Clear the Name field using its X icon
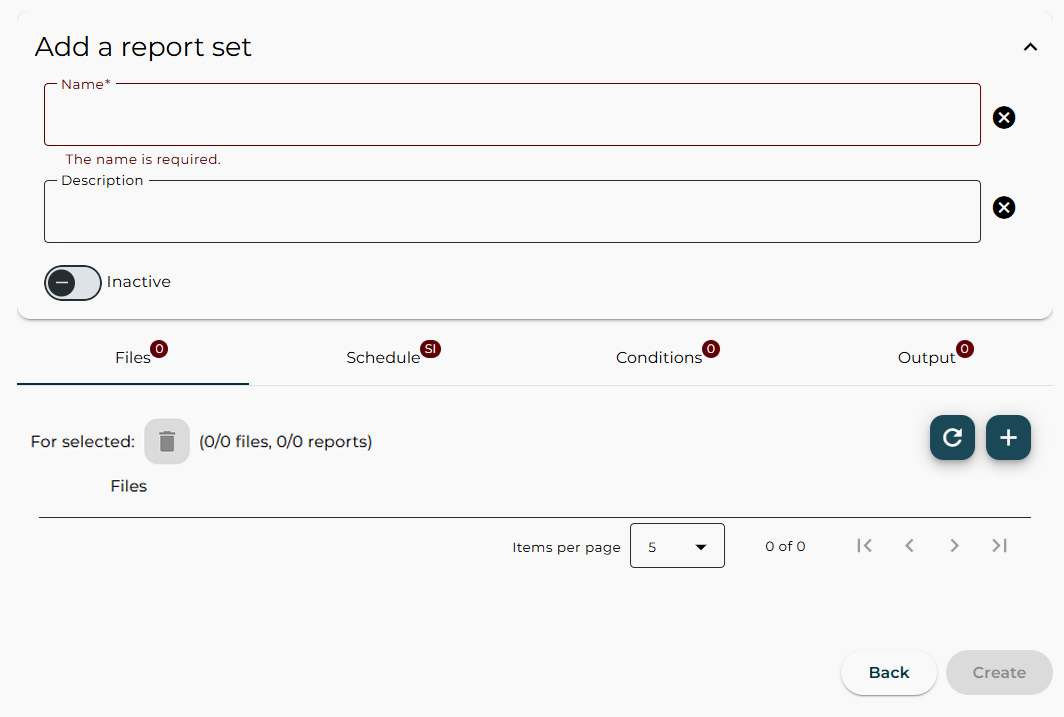Viewport: 1064px width, 717px height. point(1004,117)
